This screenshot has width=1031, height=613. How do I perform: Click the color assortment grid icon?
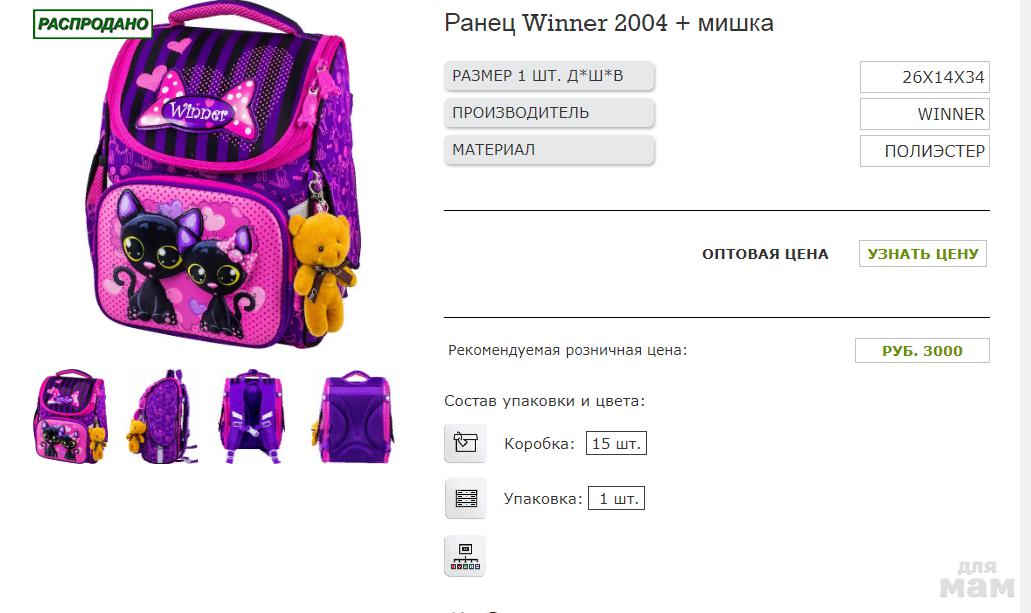tap(465, 556)
